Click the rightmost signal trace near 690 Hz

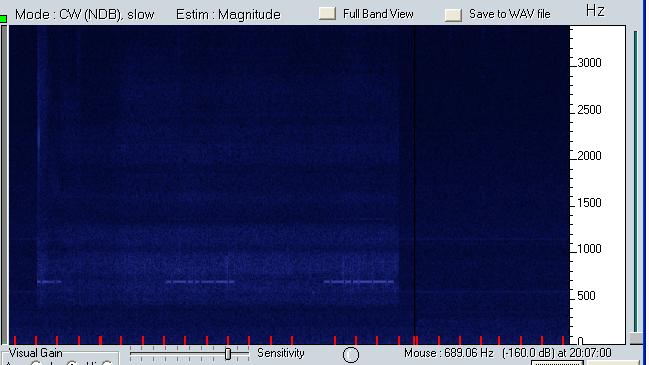(x=359, y=282)
